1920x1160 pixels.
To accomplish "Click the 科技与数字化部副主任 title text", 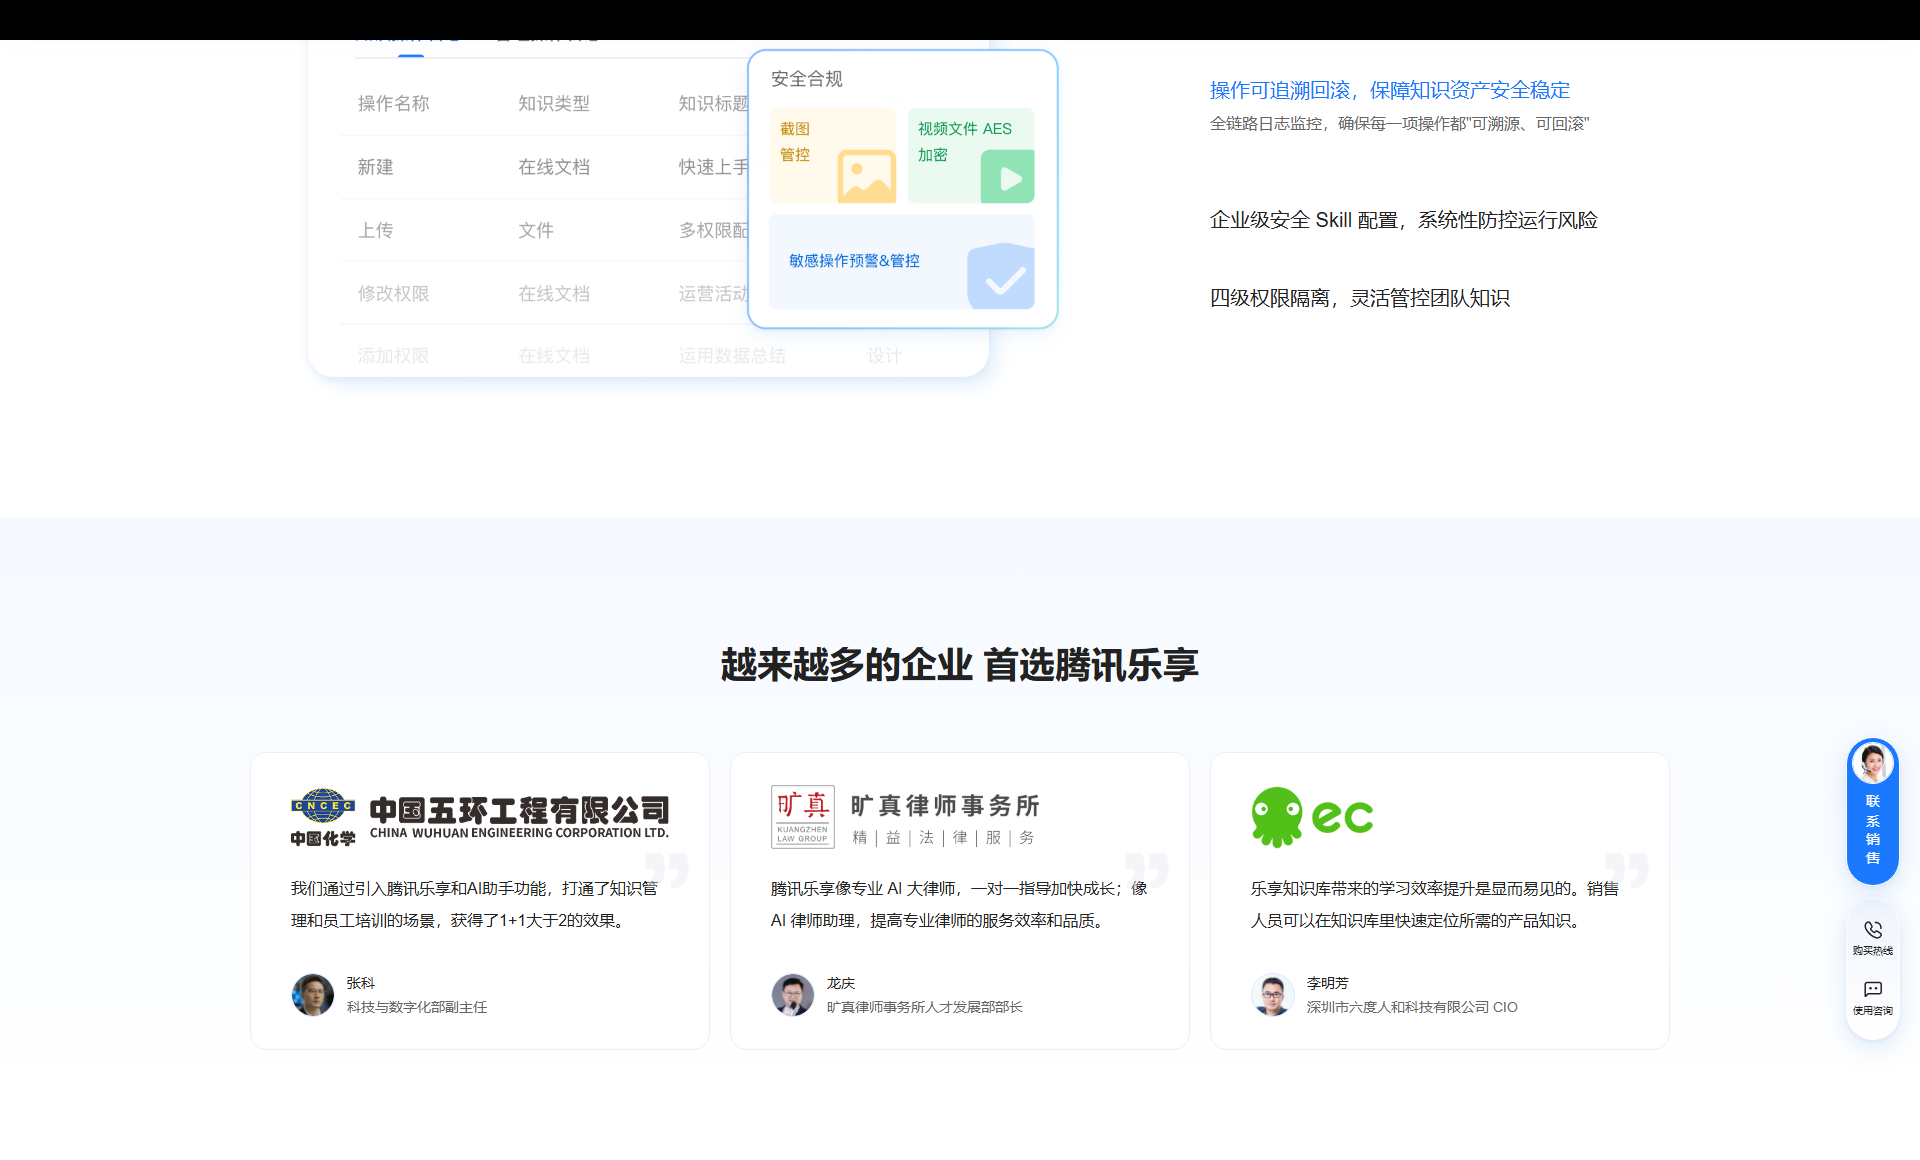I will (x=417, y=1007).
